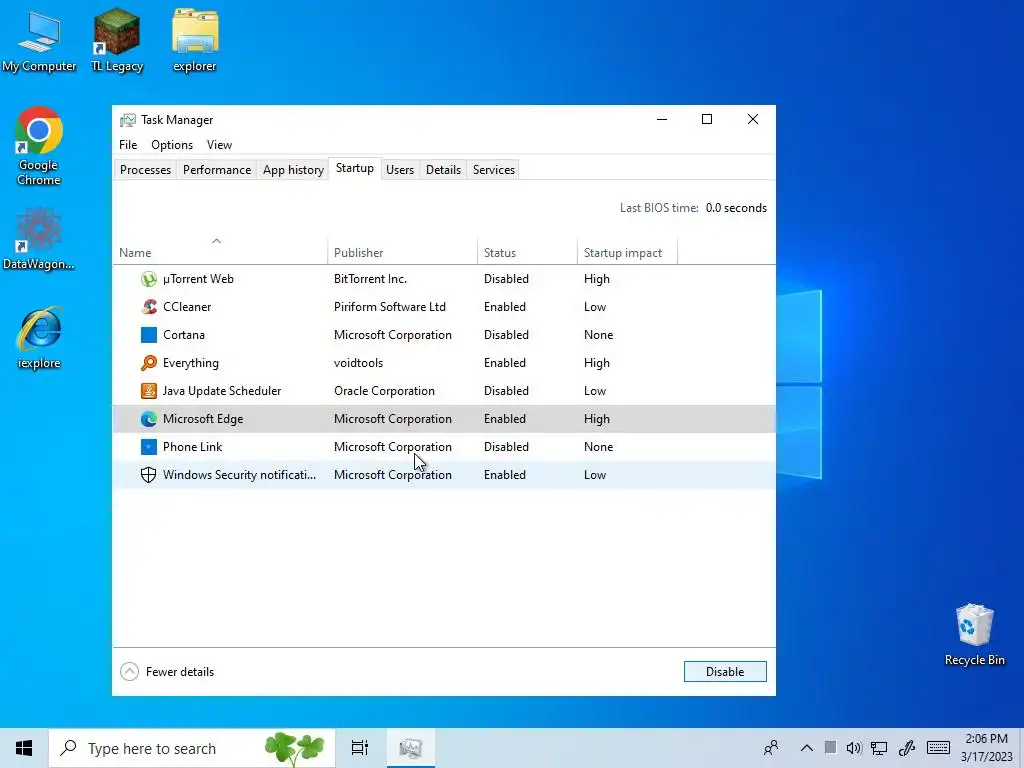Click the Microsoft Edge icon in list

pos(149,419)
